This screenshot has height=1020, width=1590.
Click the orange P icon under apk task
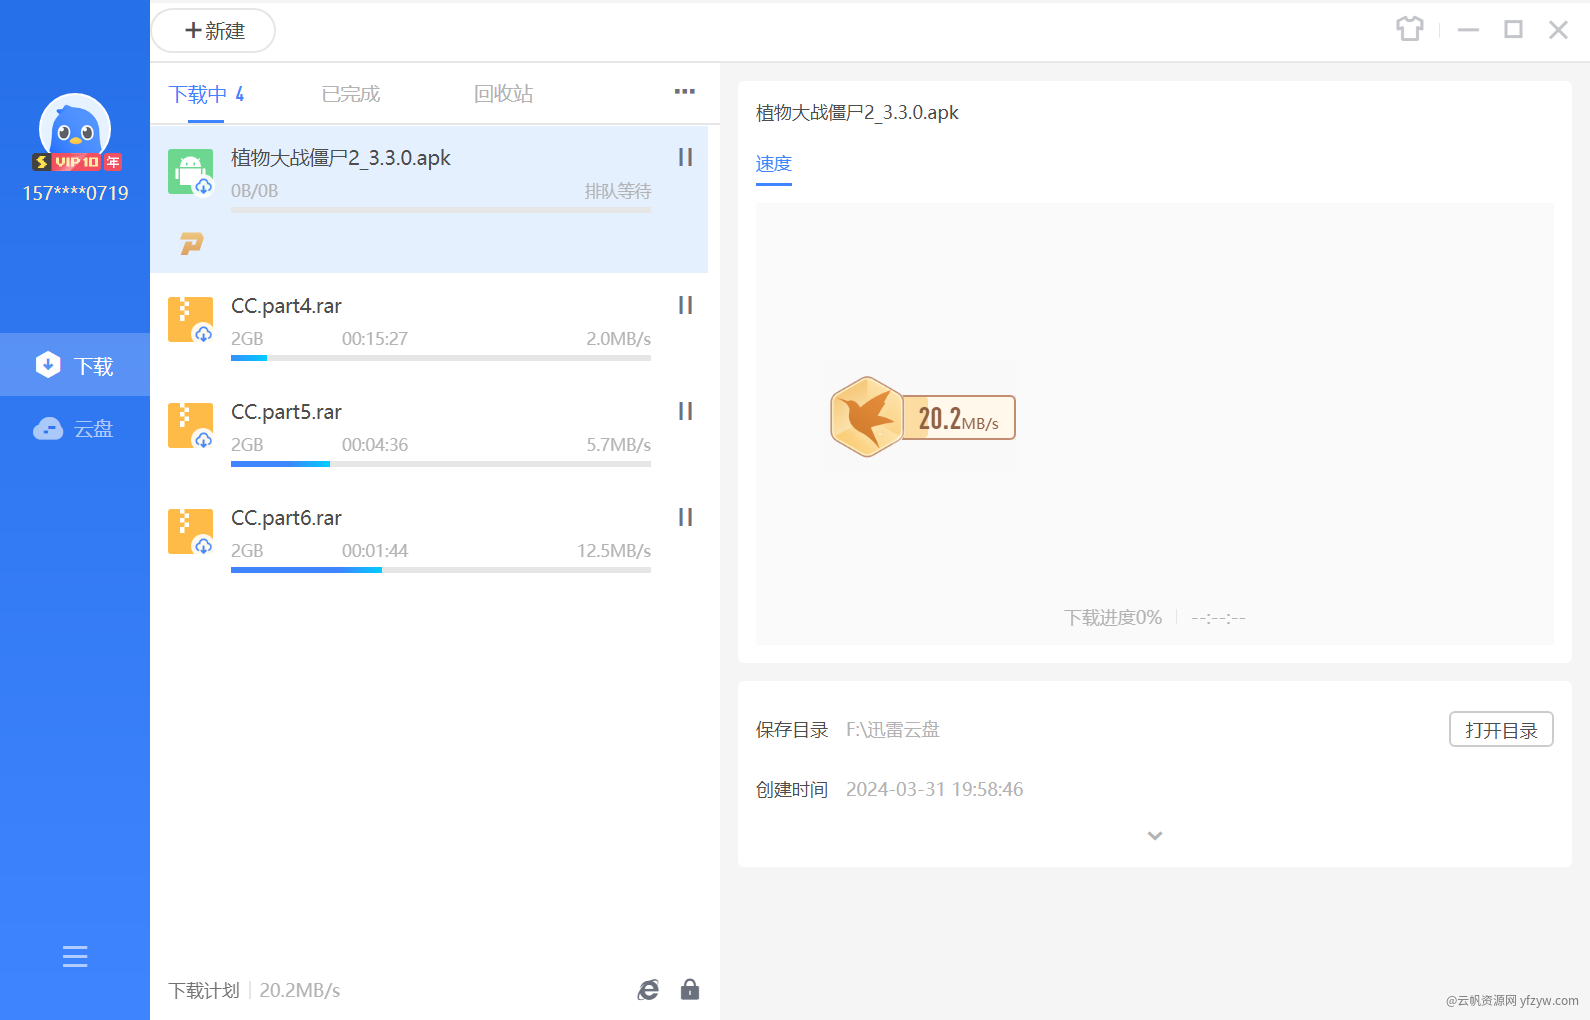click(192, 243)
